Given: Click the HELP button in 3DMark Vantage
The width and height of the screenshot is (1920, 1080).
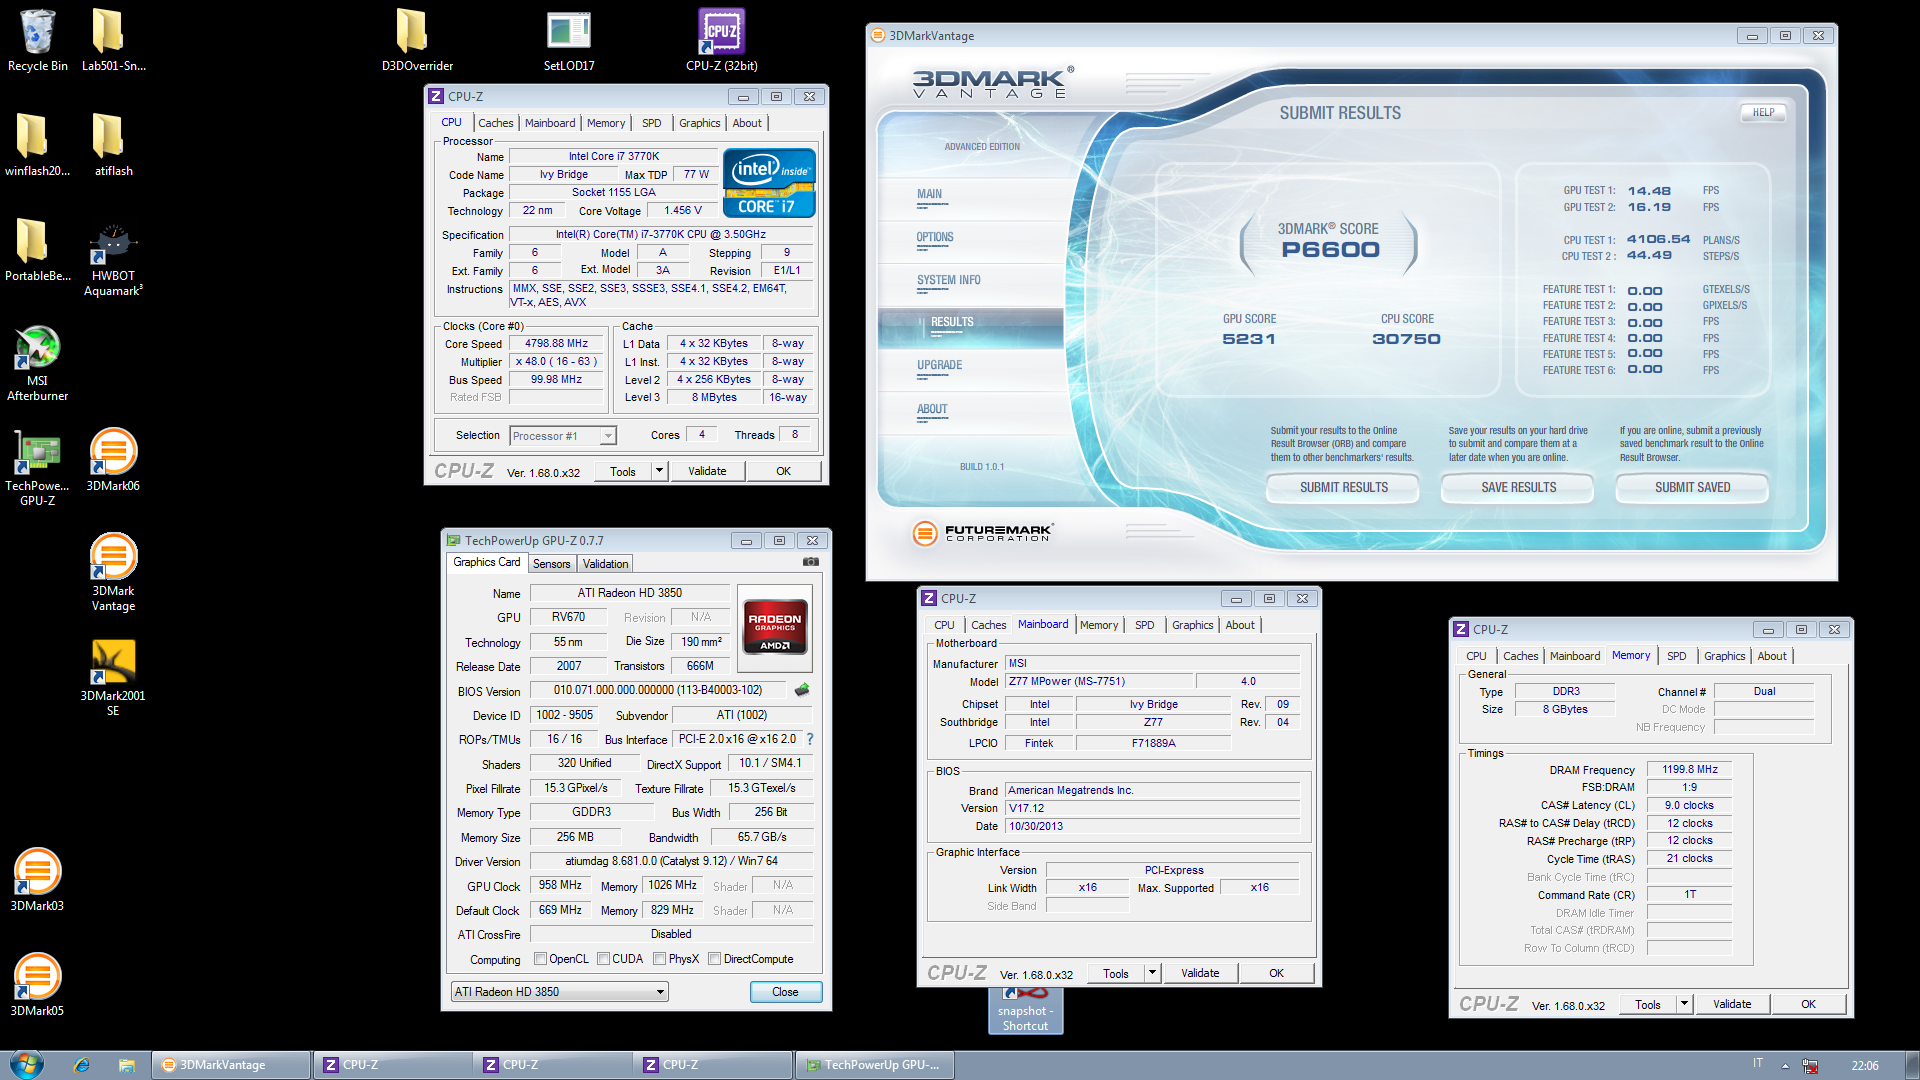Looking at the screenshot, I should [x=1763, y=112].
